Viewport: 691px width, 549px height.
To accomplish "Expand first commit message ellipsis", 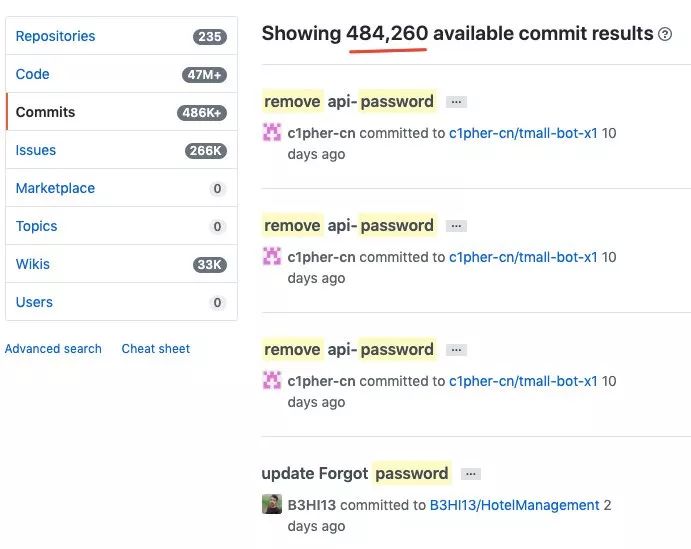I will pyautogui.click(x=456, y=102).
